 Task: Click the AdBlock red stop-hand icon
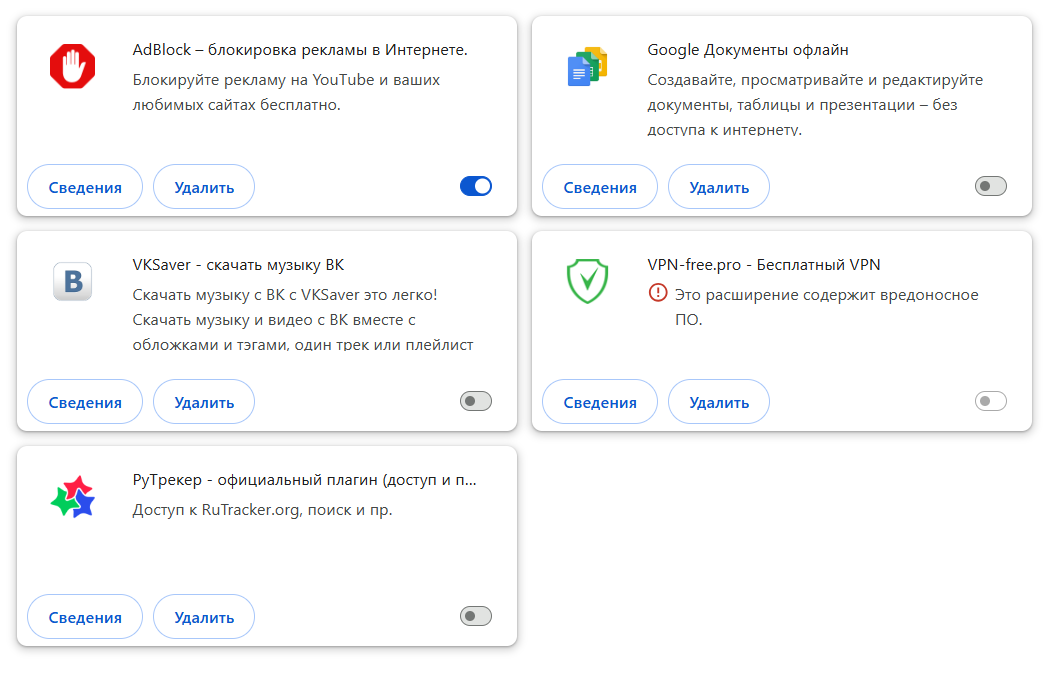pyautogui.click(x=72, y=67)
